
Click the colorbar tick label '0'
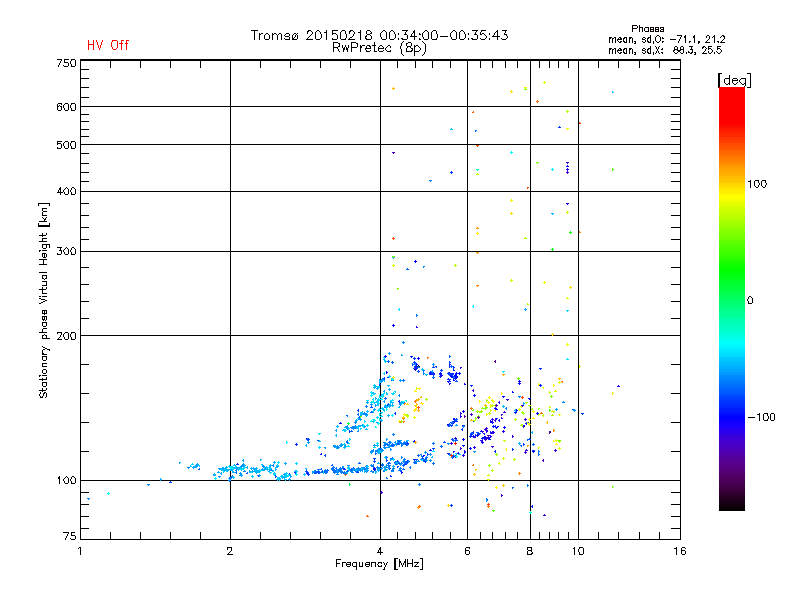pos(750,301)
